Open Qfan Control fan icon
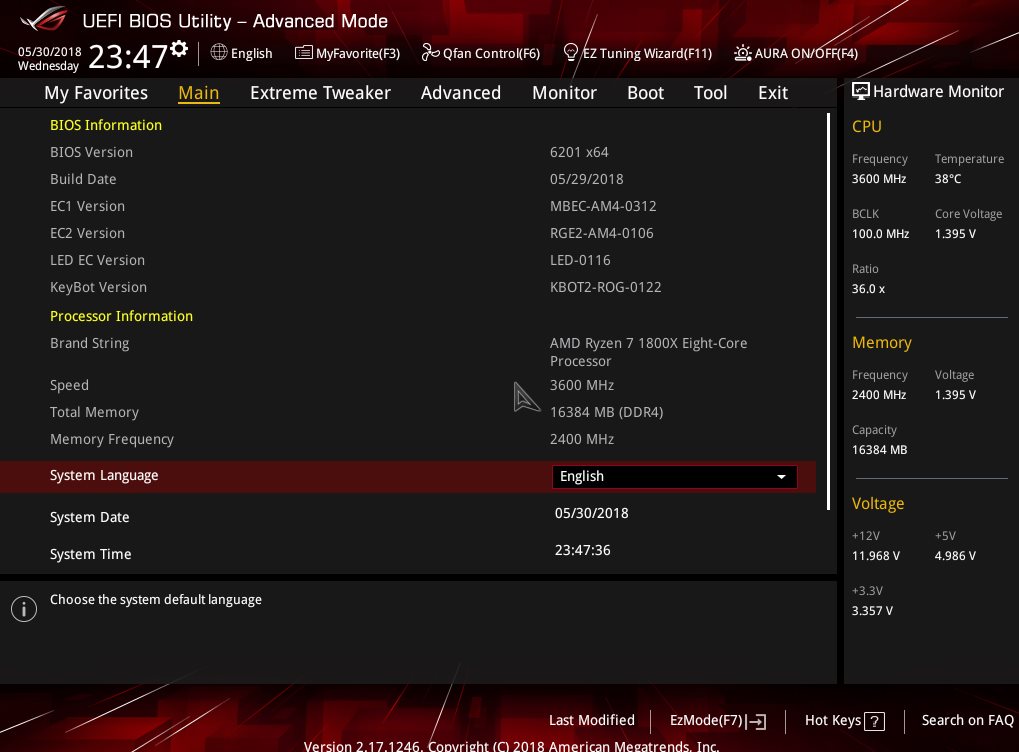 pyautogui.click(x=430, y=52)
